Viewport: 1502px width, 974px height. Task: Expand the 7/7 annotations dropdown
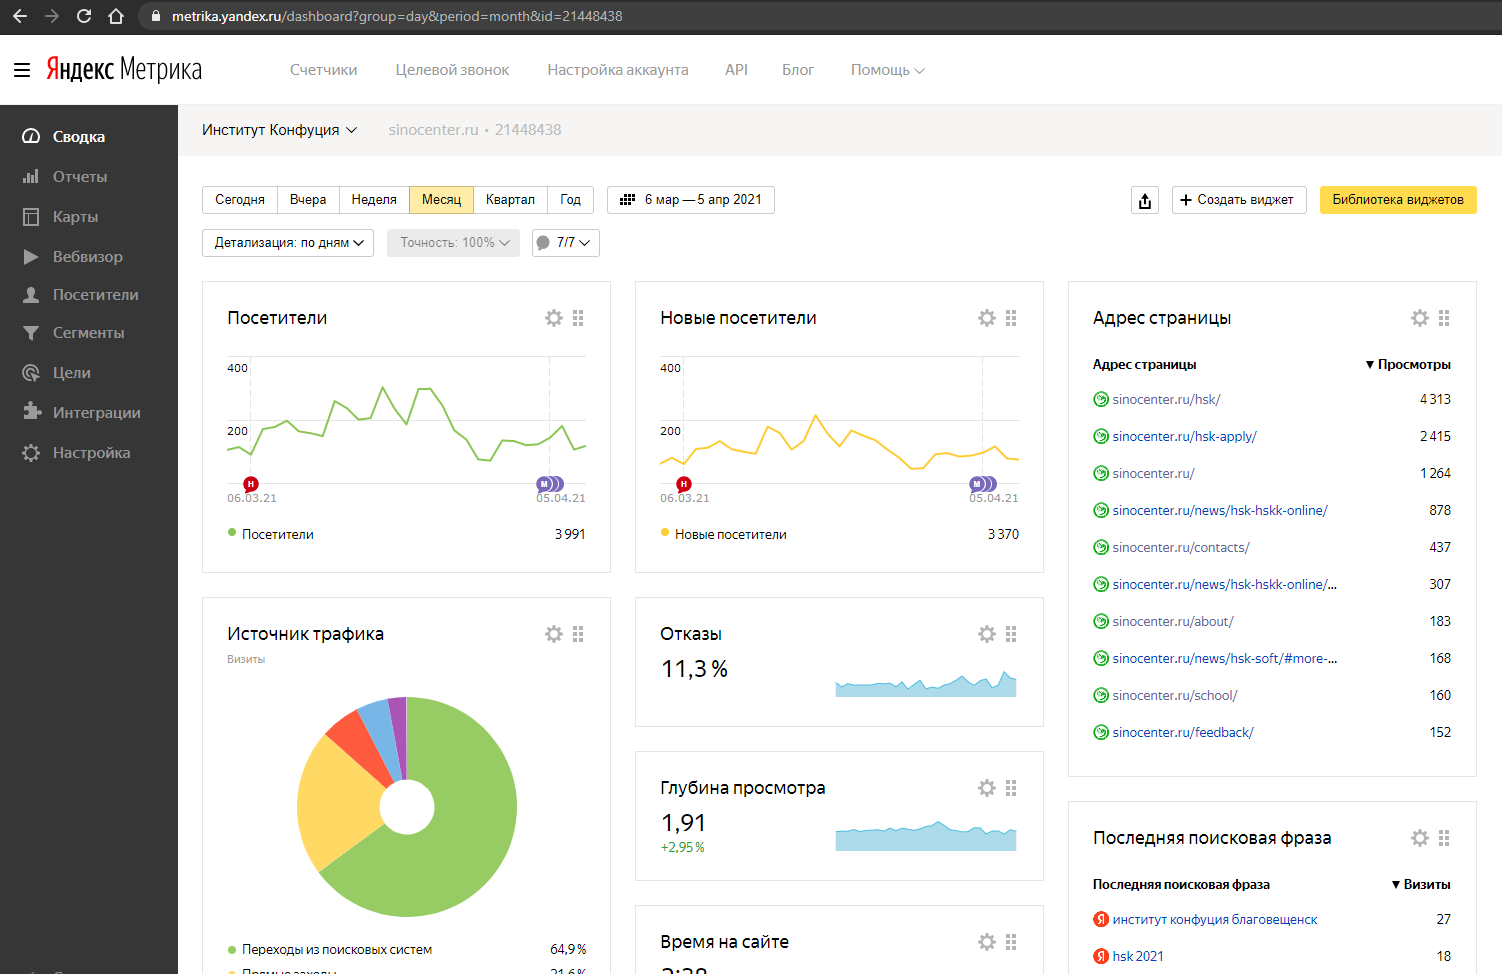click(566, 243)
